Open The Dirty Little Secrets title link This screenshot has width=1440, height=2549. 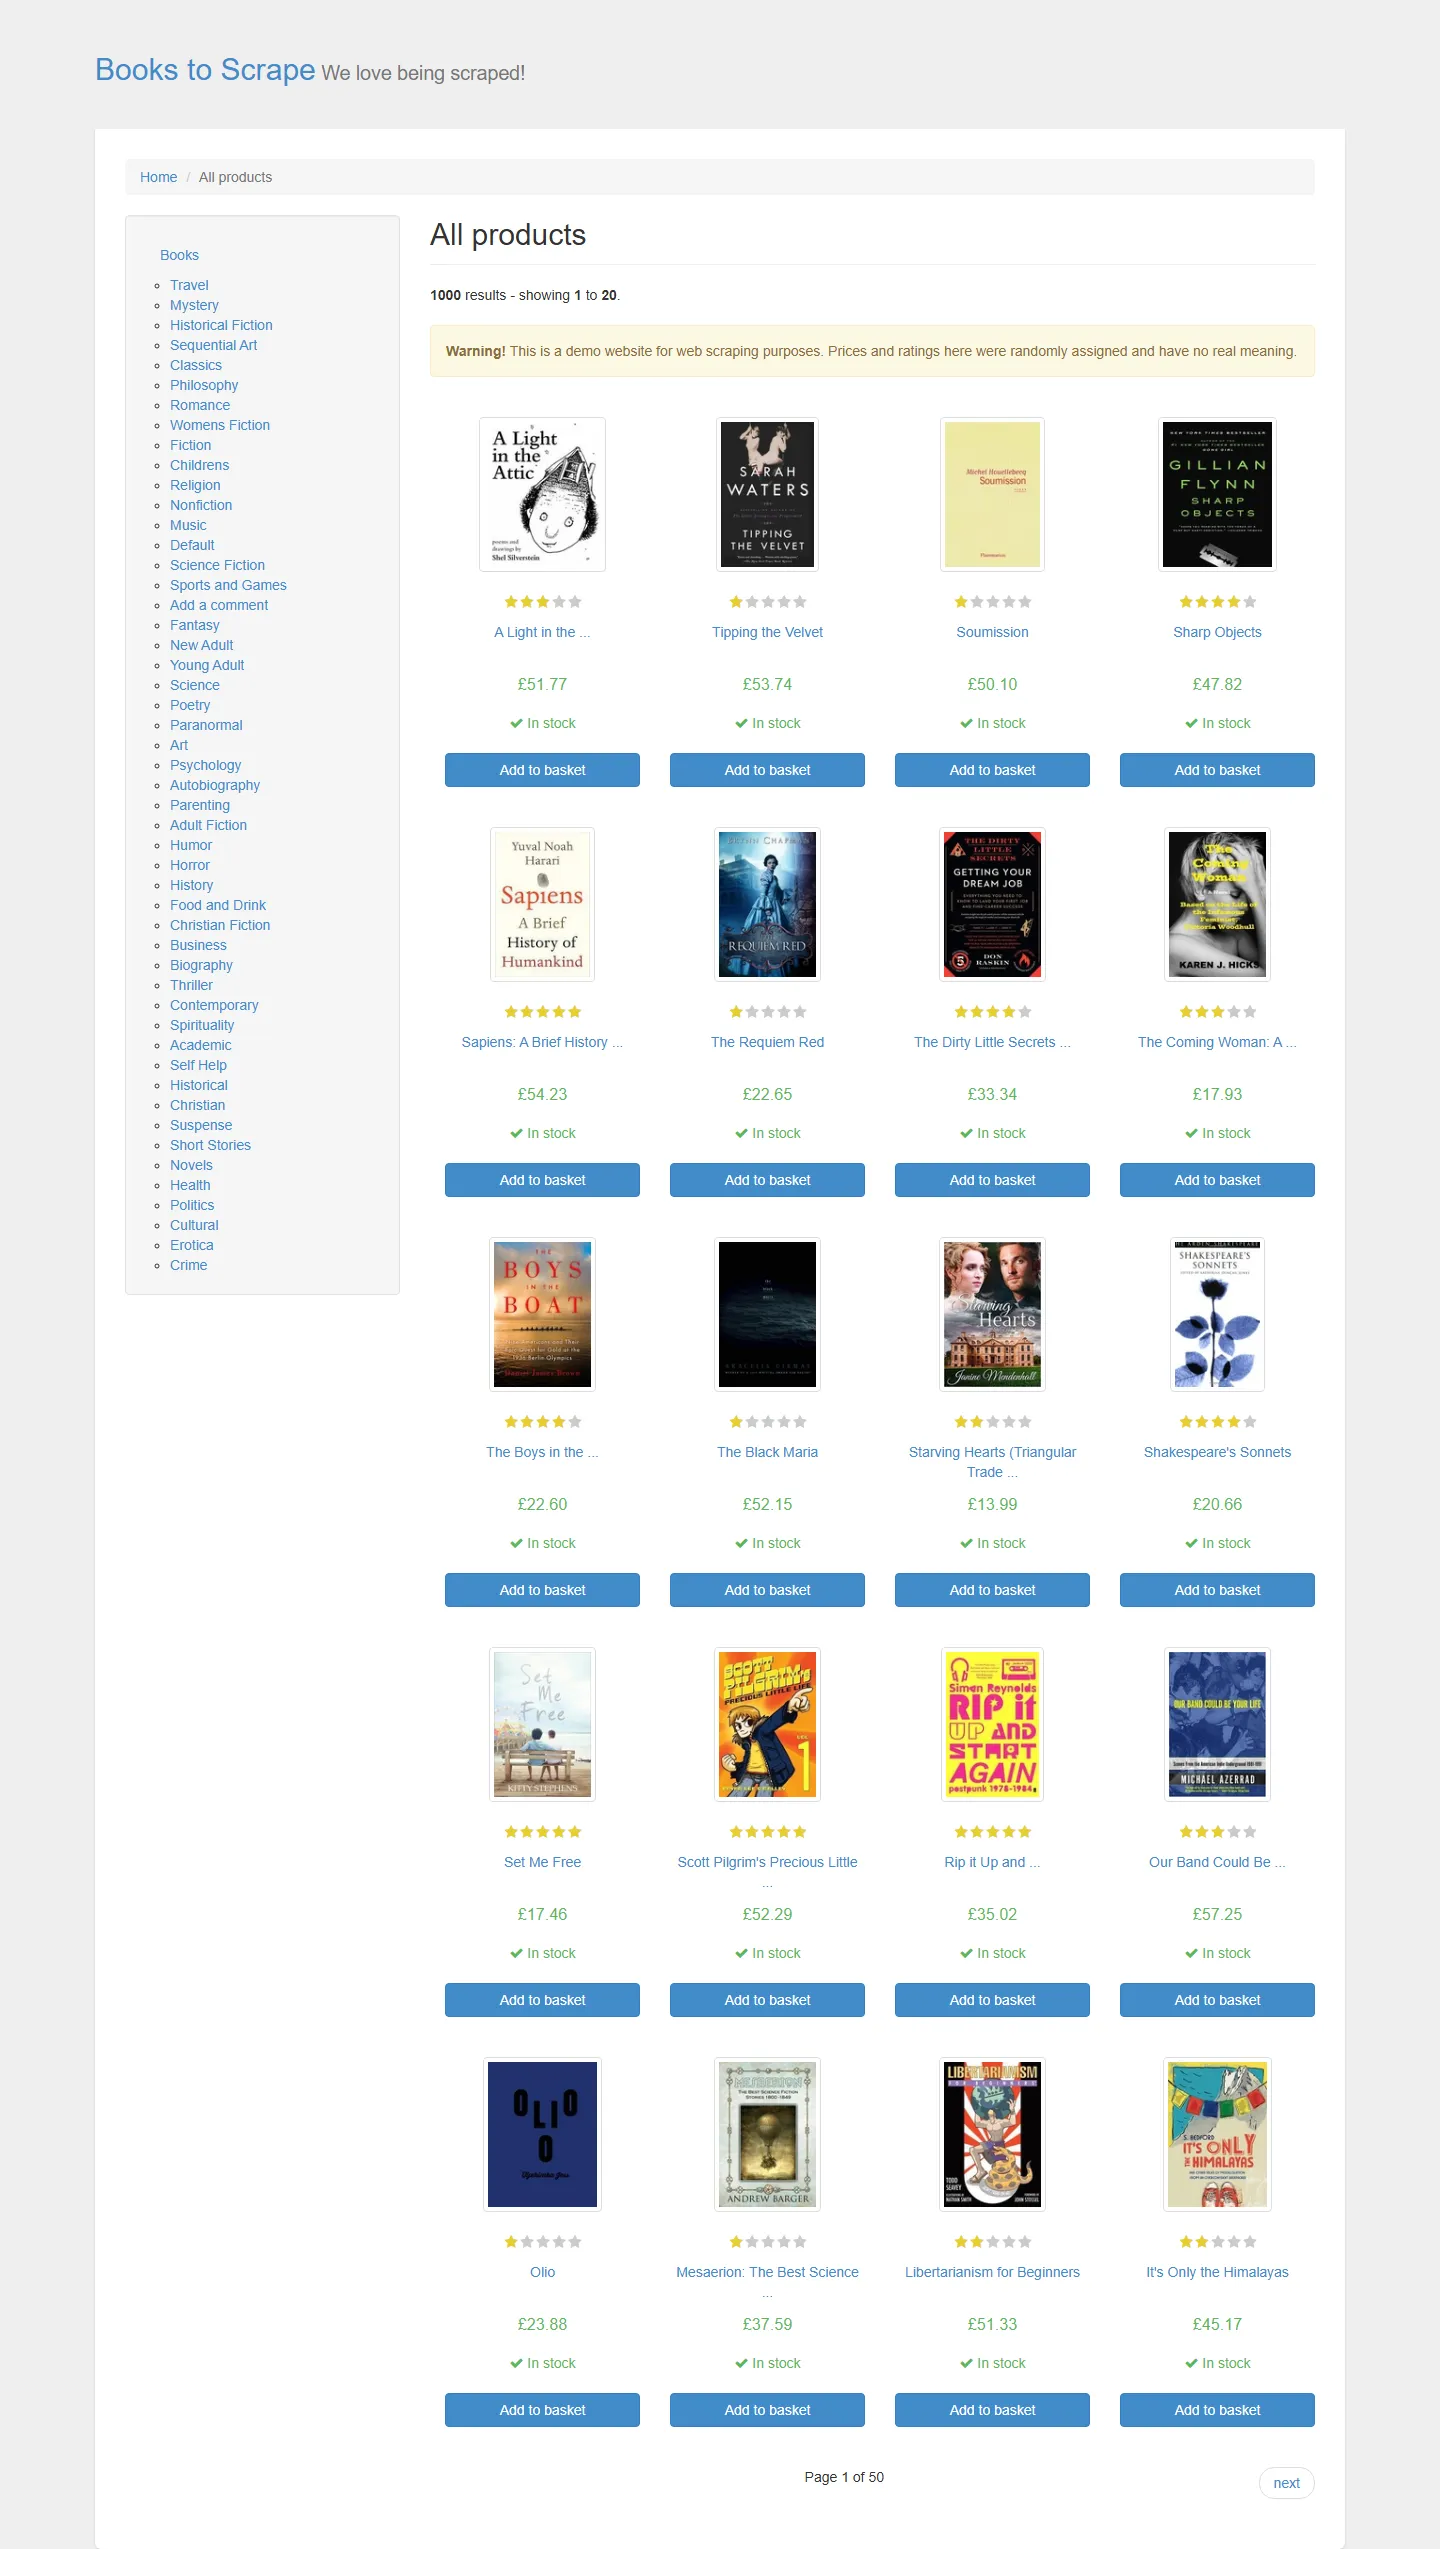[x=992, y=1042]
